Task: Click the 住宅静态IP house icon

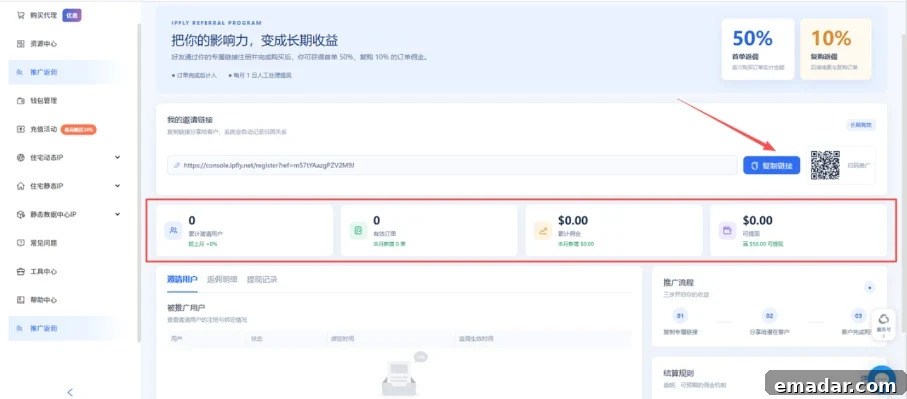Action: pyautogui.click(x=20, y=186)
